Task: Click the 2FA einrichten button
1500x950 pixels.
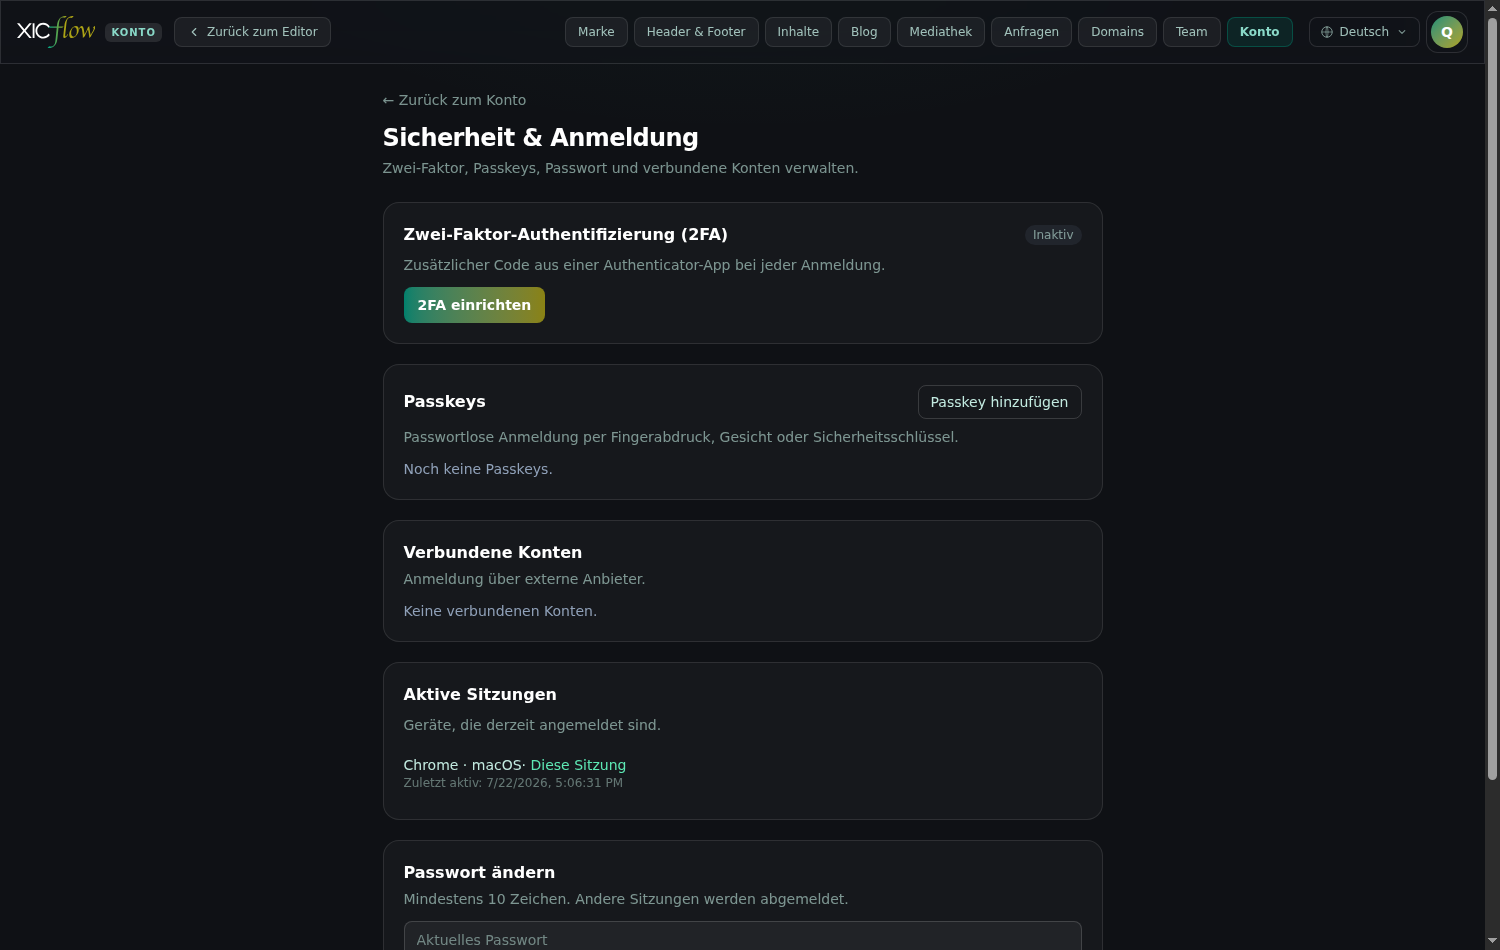Action: [474, 305]
